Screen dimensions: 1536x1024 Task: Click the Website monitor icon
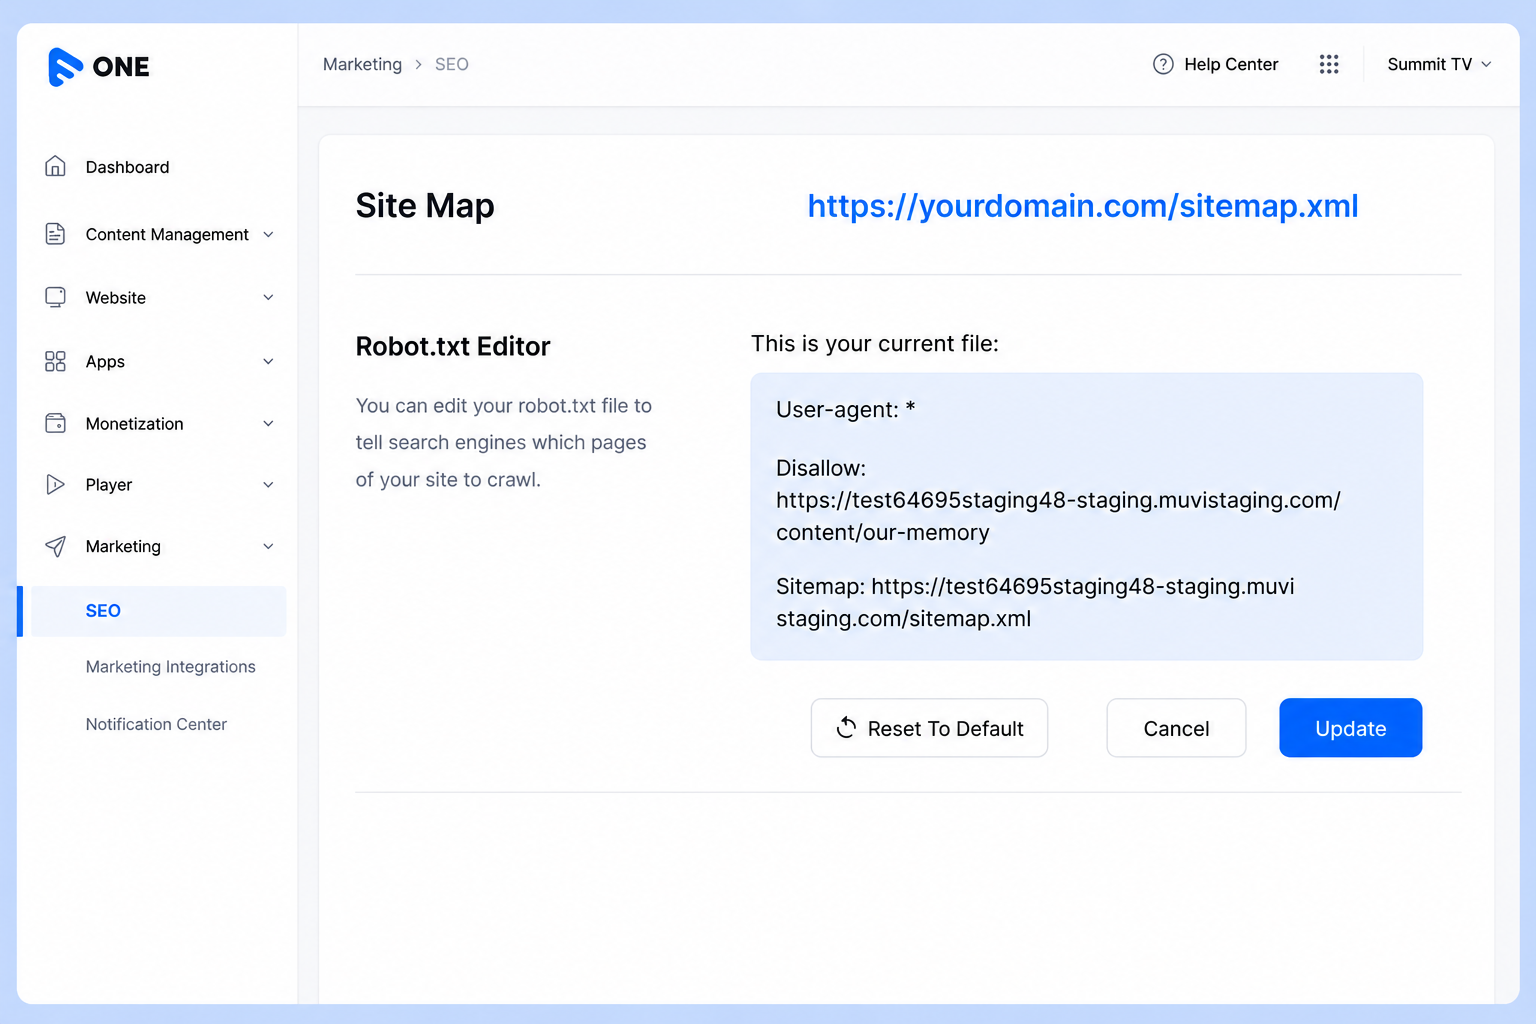[55, 297]
